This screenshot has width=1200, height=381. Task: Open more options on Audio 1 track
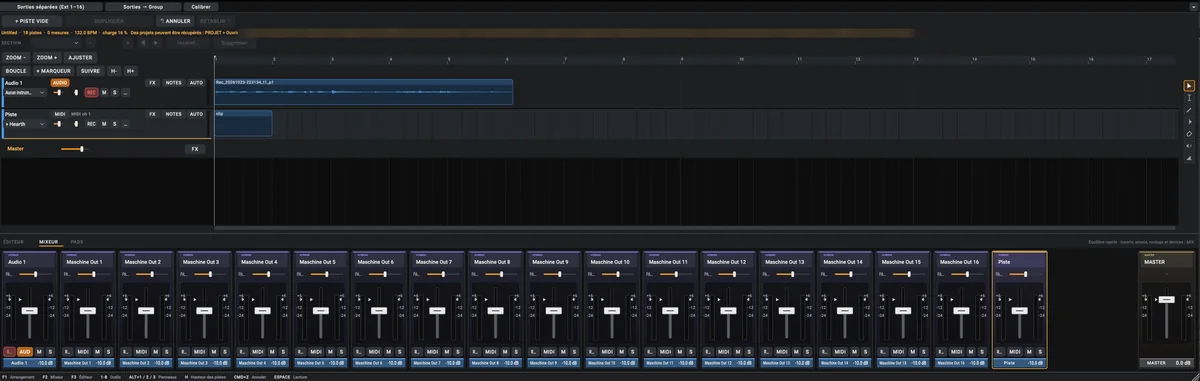click(x=125, y=92)
